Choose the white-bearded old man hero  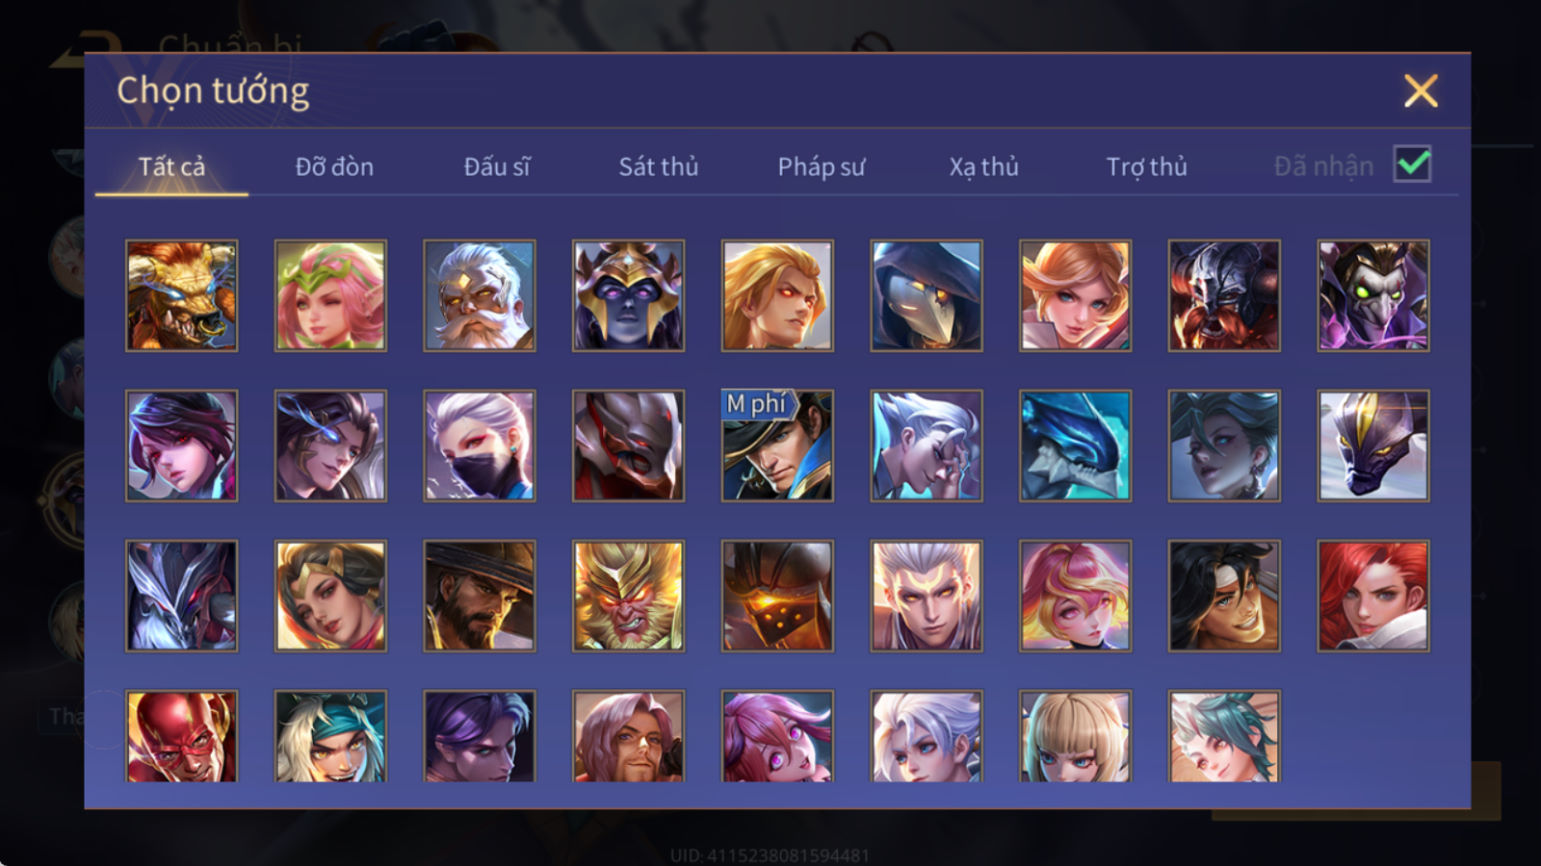pyautogui.click(x=480, y=296)
